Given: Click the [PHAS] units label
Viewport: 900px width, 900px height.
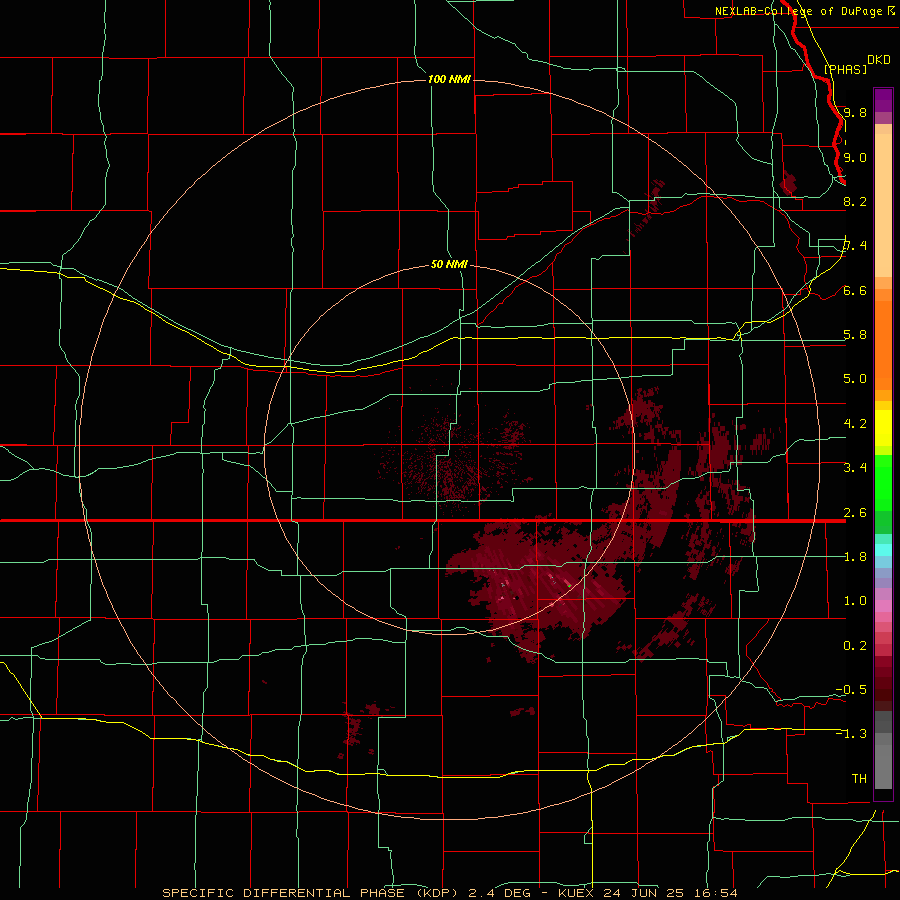Looking at the screenshot, I should [x=845, y=69].
